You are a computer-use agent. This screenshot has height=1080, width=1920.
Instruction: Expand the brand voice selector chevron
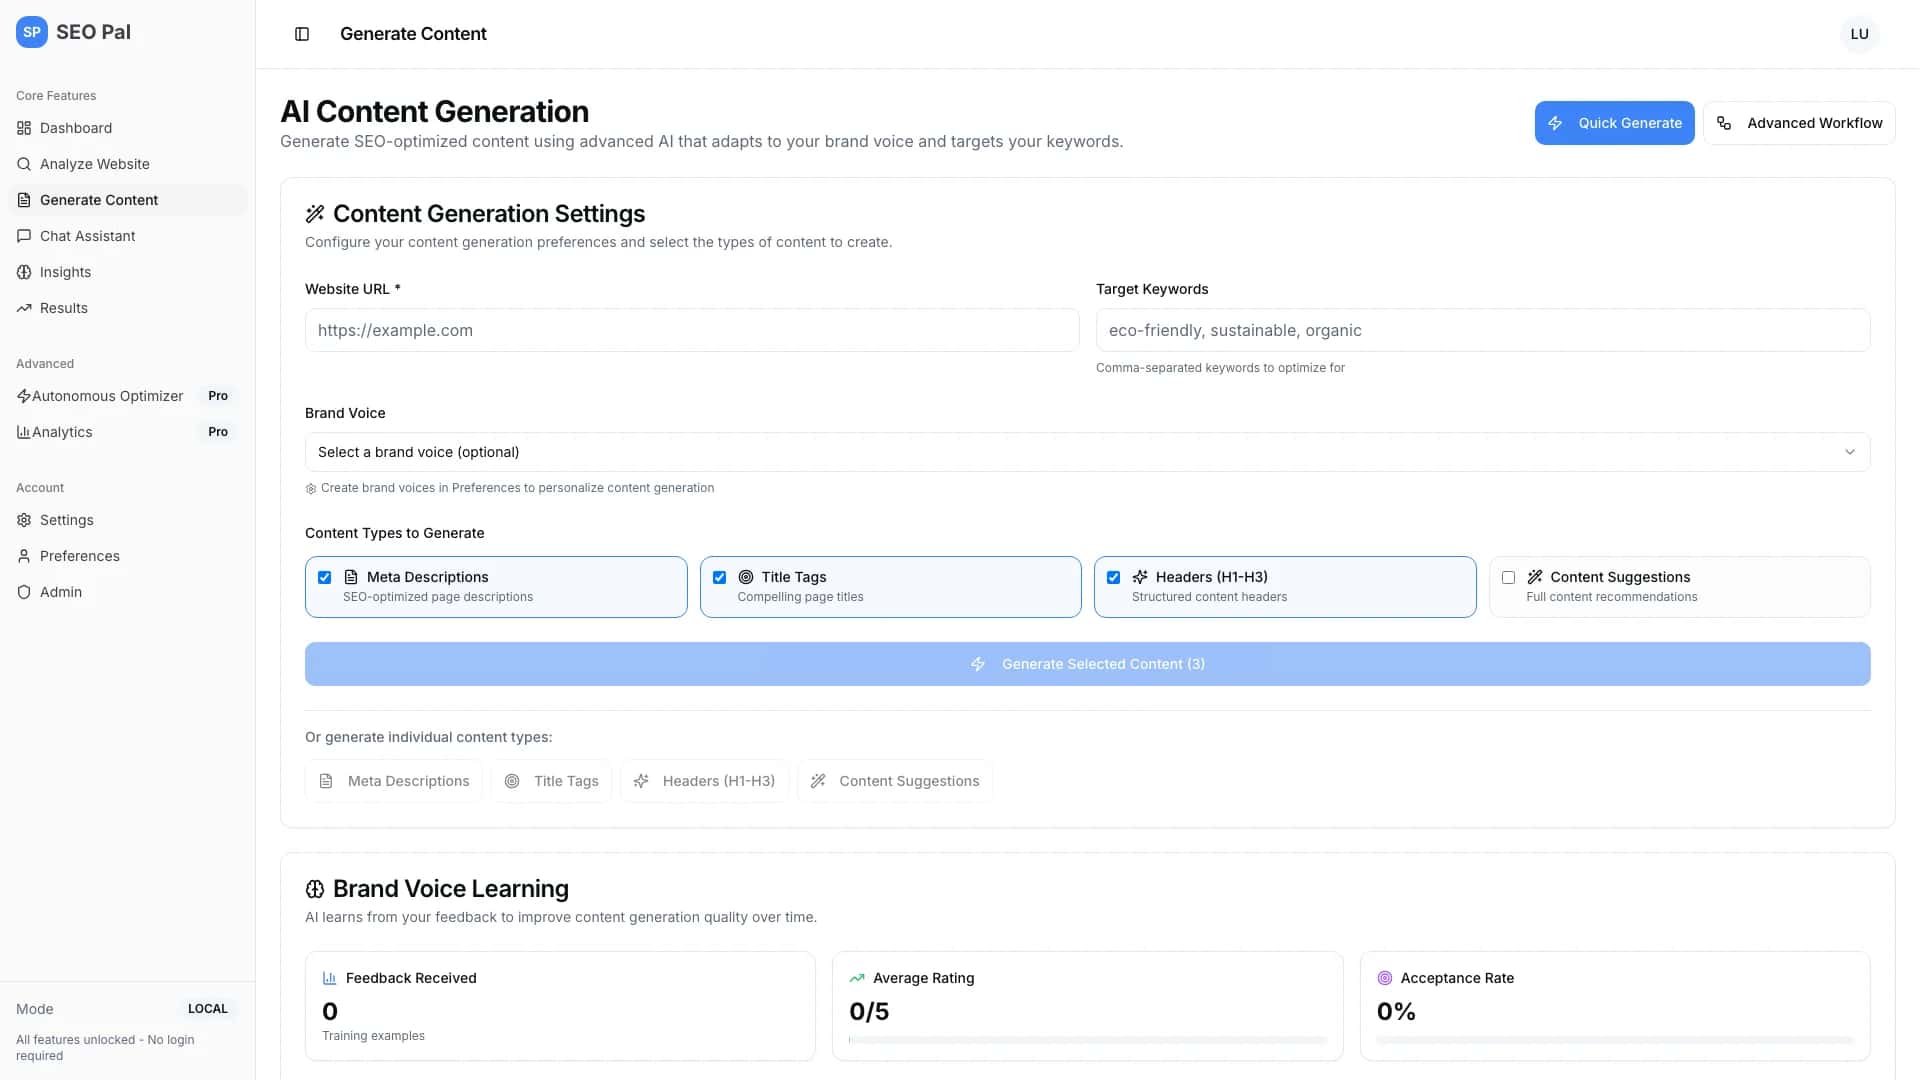coord(1850,452)
